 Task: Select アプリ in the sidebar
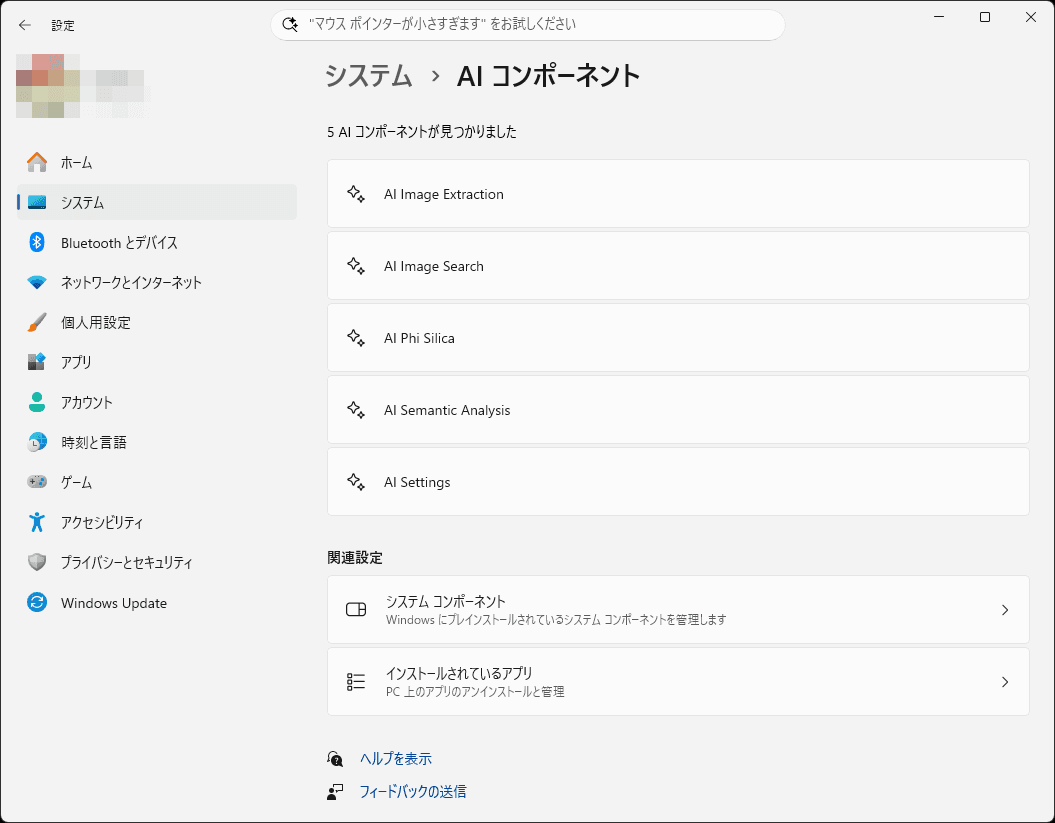(x=156, y=362)
